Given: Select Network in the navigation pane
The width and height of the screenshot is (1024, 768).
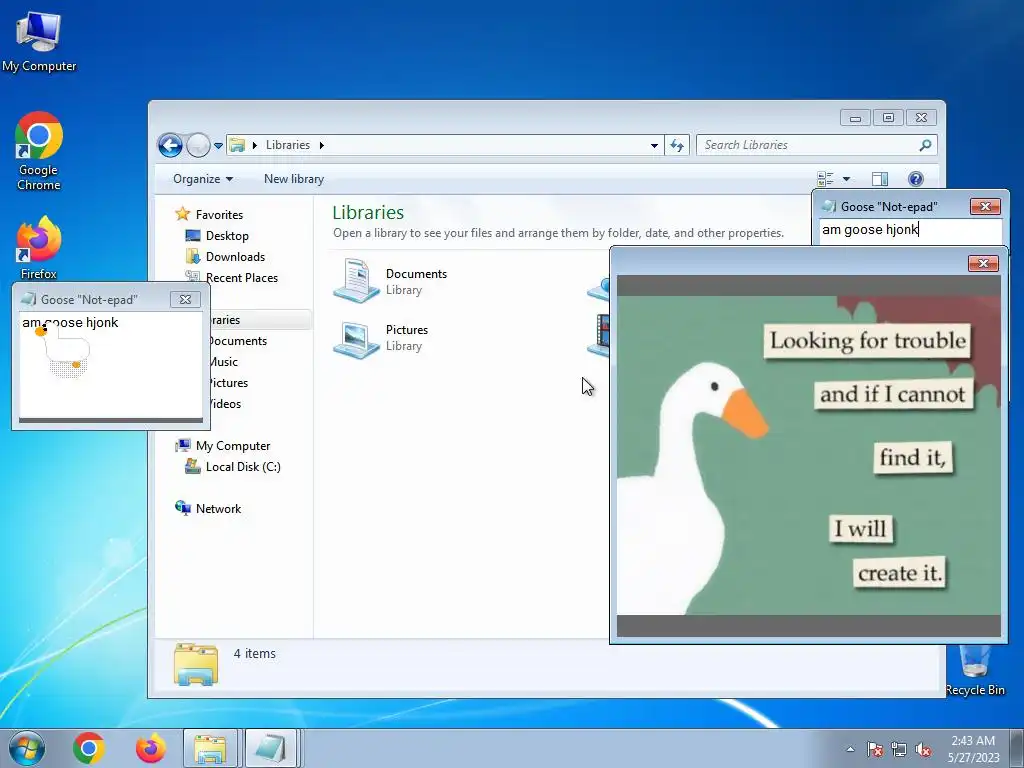Looking at the screenshot, I should (208, 508).
